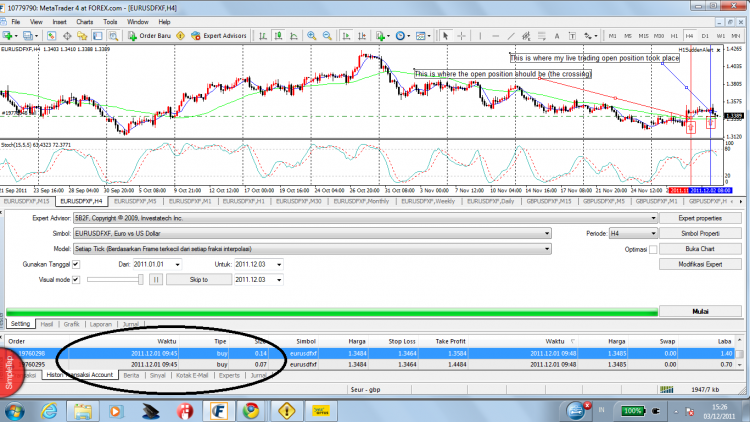Viewport: 750px width, 422px height.
Task: Switch chart to line chart icon
Action: click(294, 36)
